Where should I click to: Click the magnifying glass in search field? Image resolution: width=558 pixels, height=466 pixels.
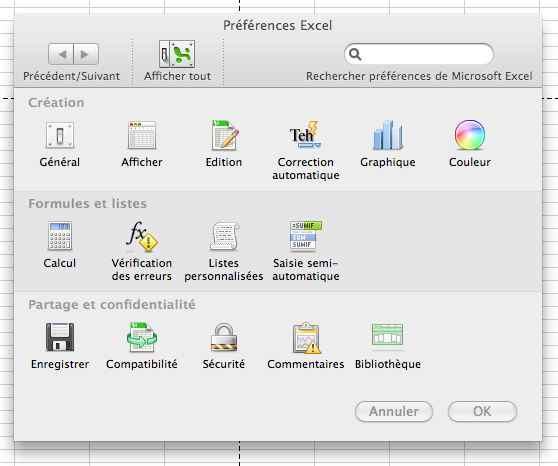pos(355,54)
